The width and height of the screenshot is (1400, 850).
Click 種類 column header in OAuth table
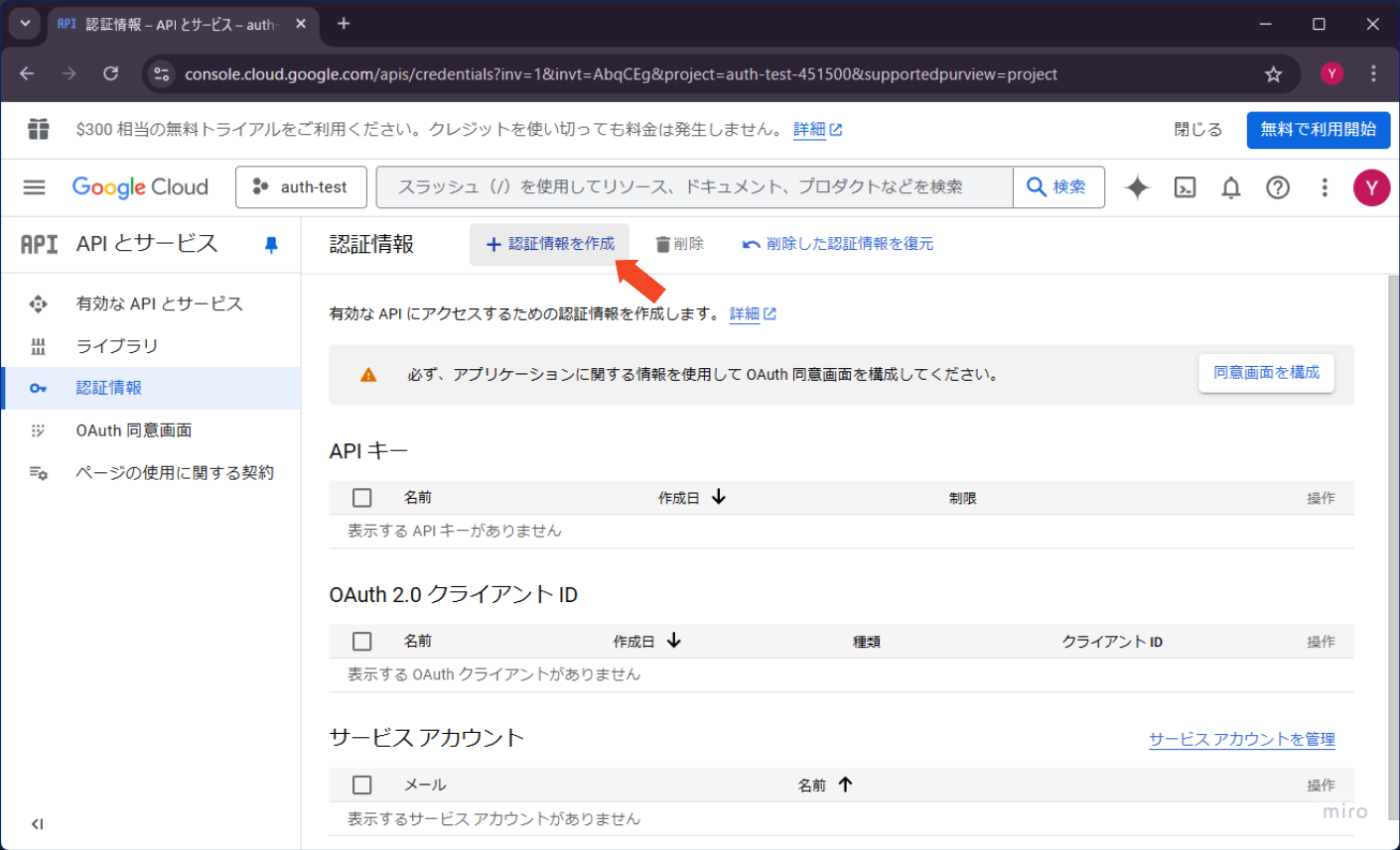pos(866,642)
